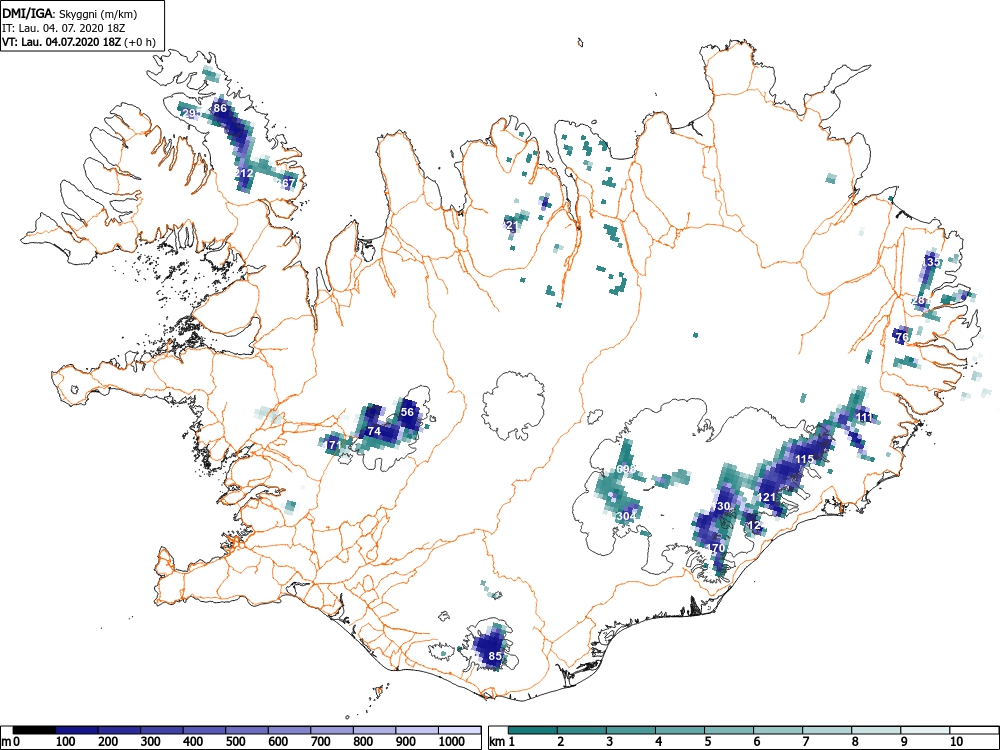
Task: Click the 300 label on the meter legend
Action: [151, 742]
